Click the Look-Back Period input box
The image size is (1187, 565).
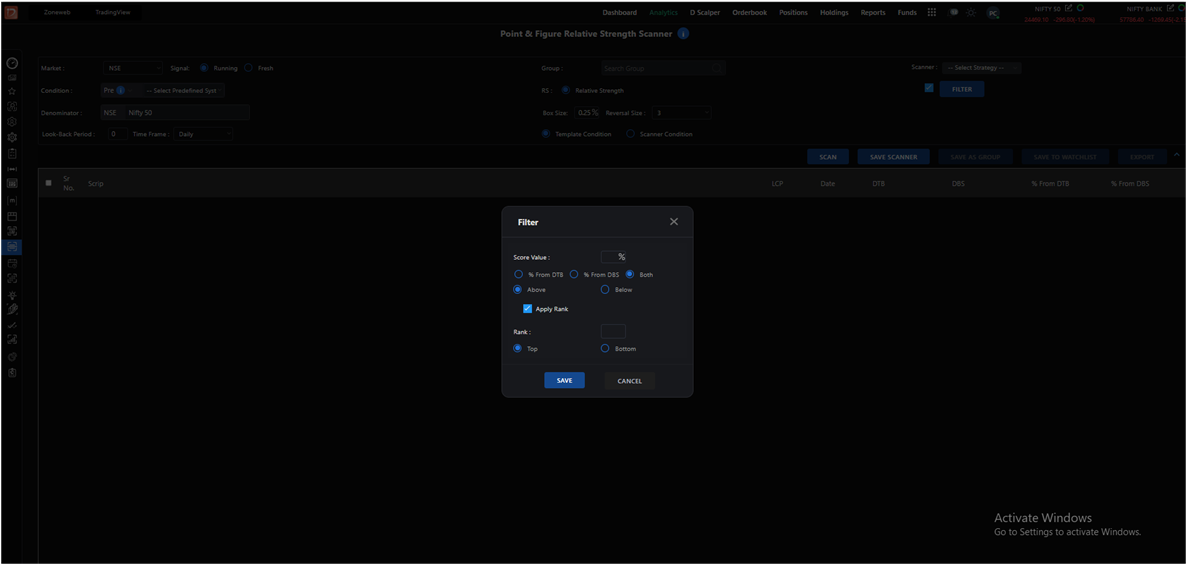117,134
